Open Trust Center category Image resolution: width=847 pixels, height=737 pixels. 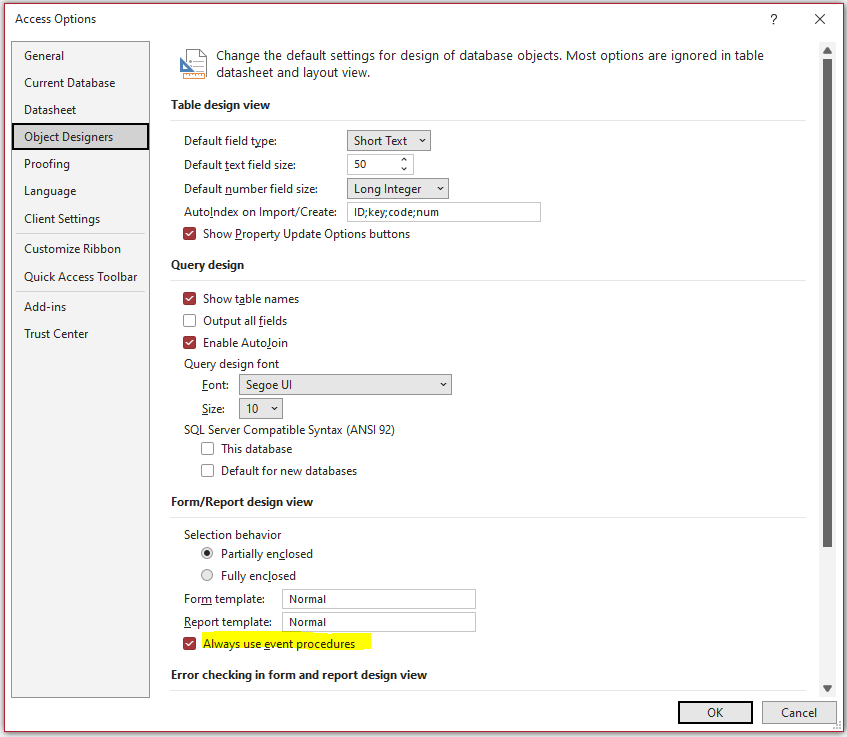(80, 334)
